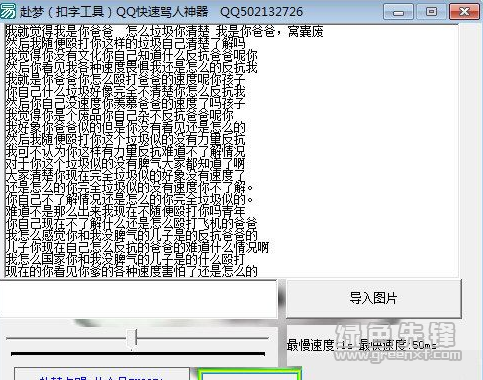Screen dimensions: 483x380
Task: Click the green app icon in title bar
Action: (8, 11)
